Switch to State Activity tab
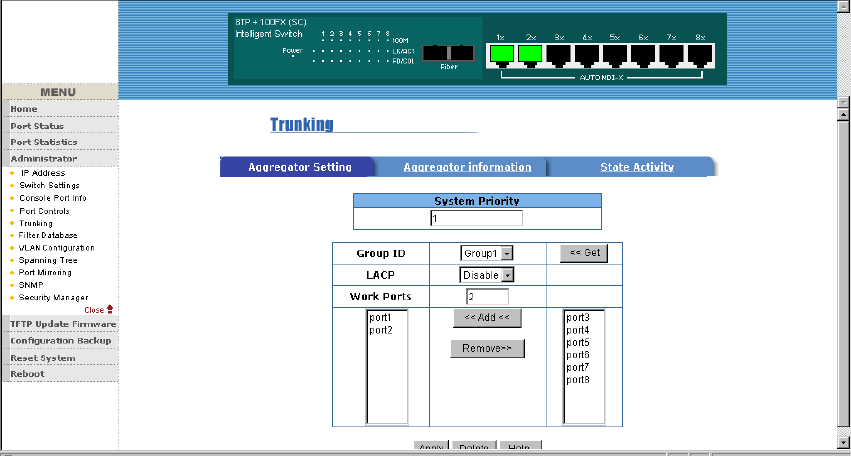The height and width of the screenshot is (456, 851). click(636, 167)
